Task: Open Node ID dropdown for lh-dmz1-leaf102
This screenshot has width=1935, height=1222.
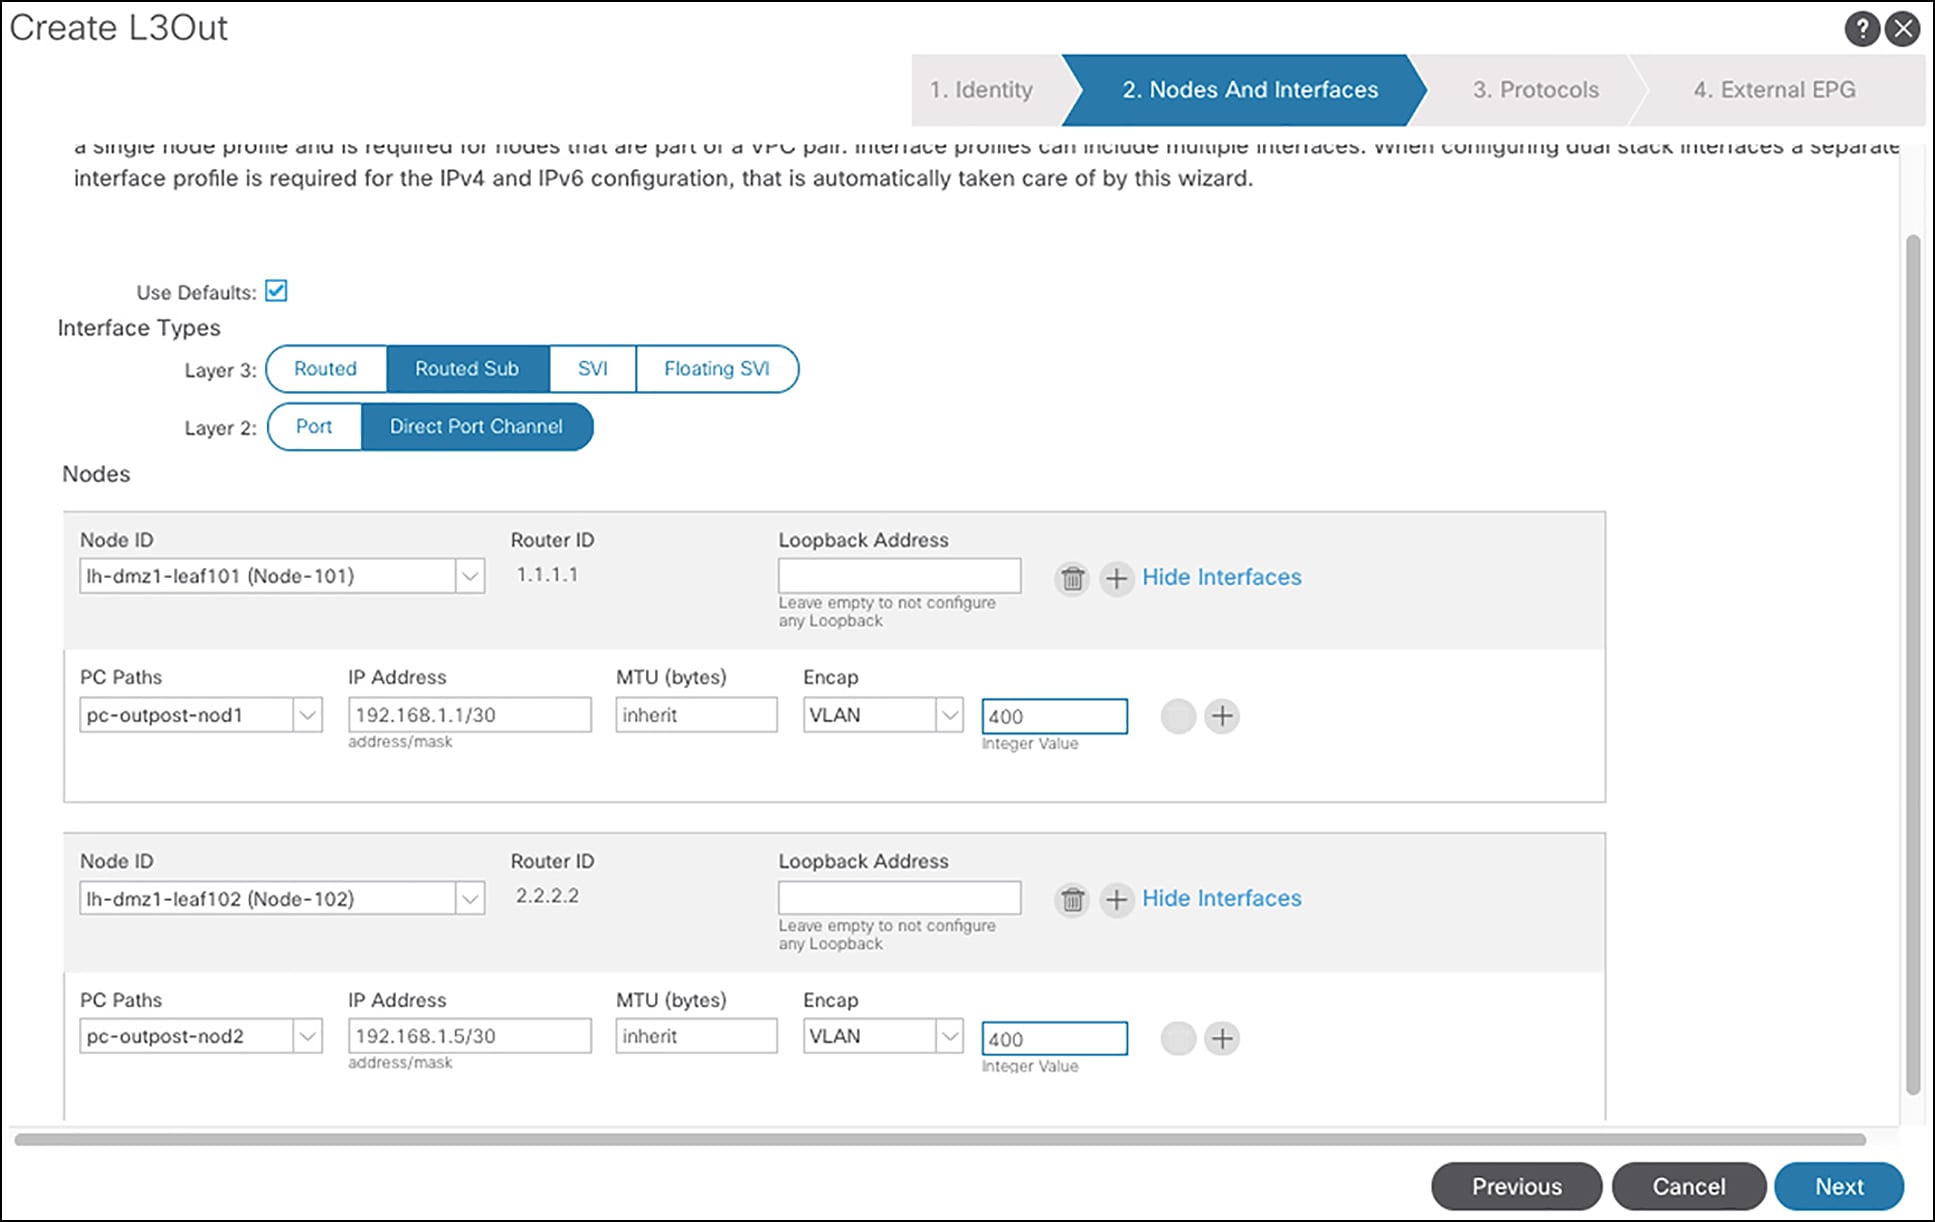Action: (470, 898)
